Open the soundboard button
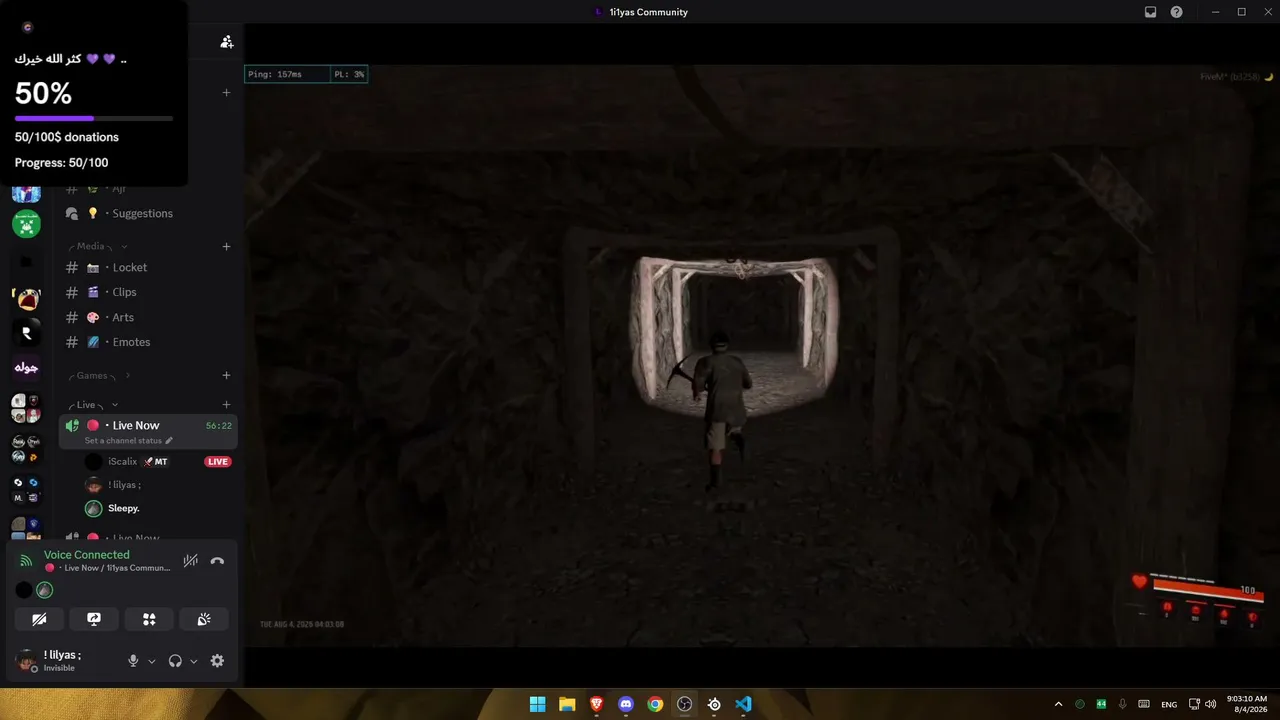Screen dimensions: 1280x720 click(x=204, y=619)
